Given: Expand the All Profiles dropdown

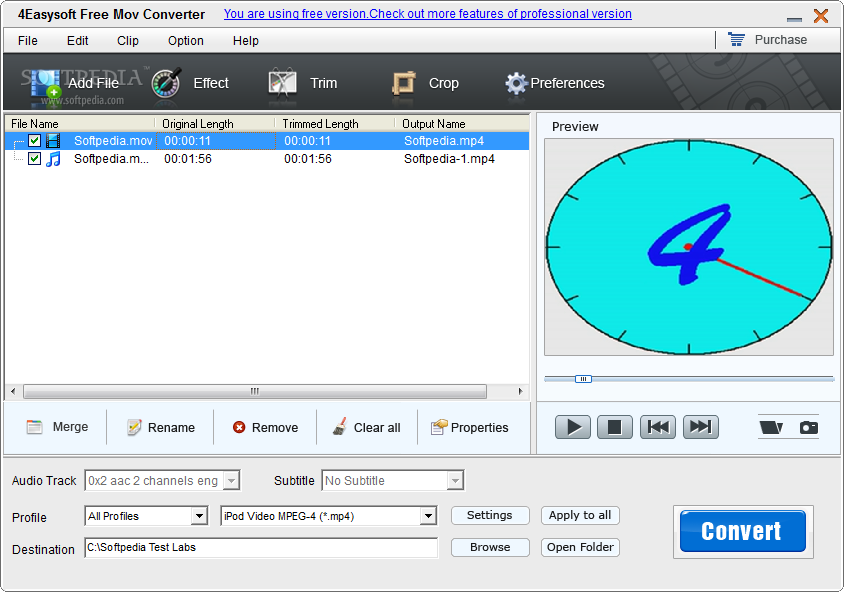Looking at the screenshot, I should [x=199, y=516].
